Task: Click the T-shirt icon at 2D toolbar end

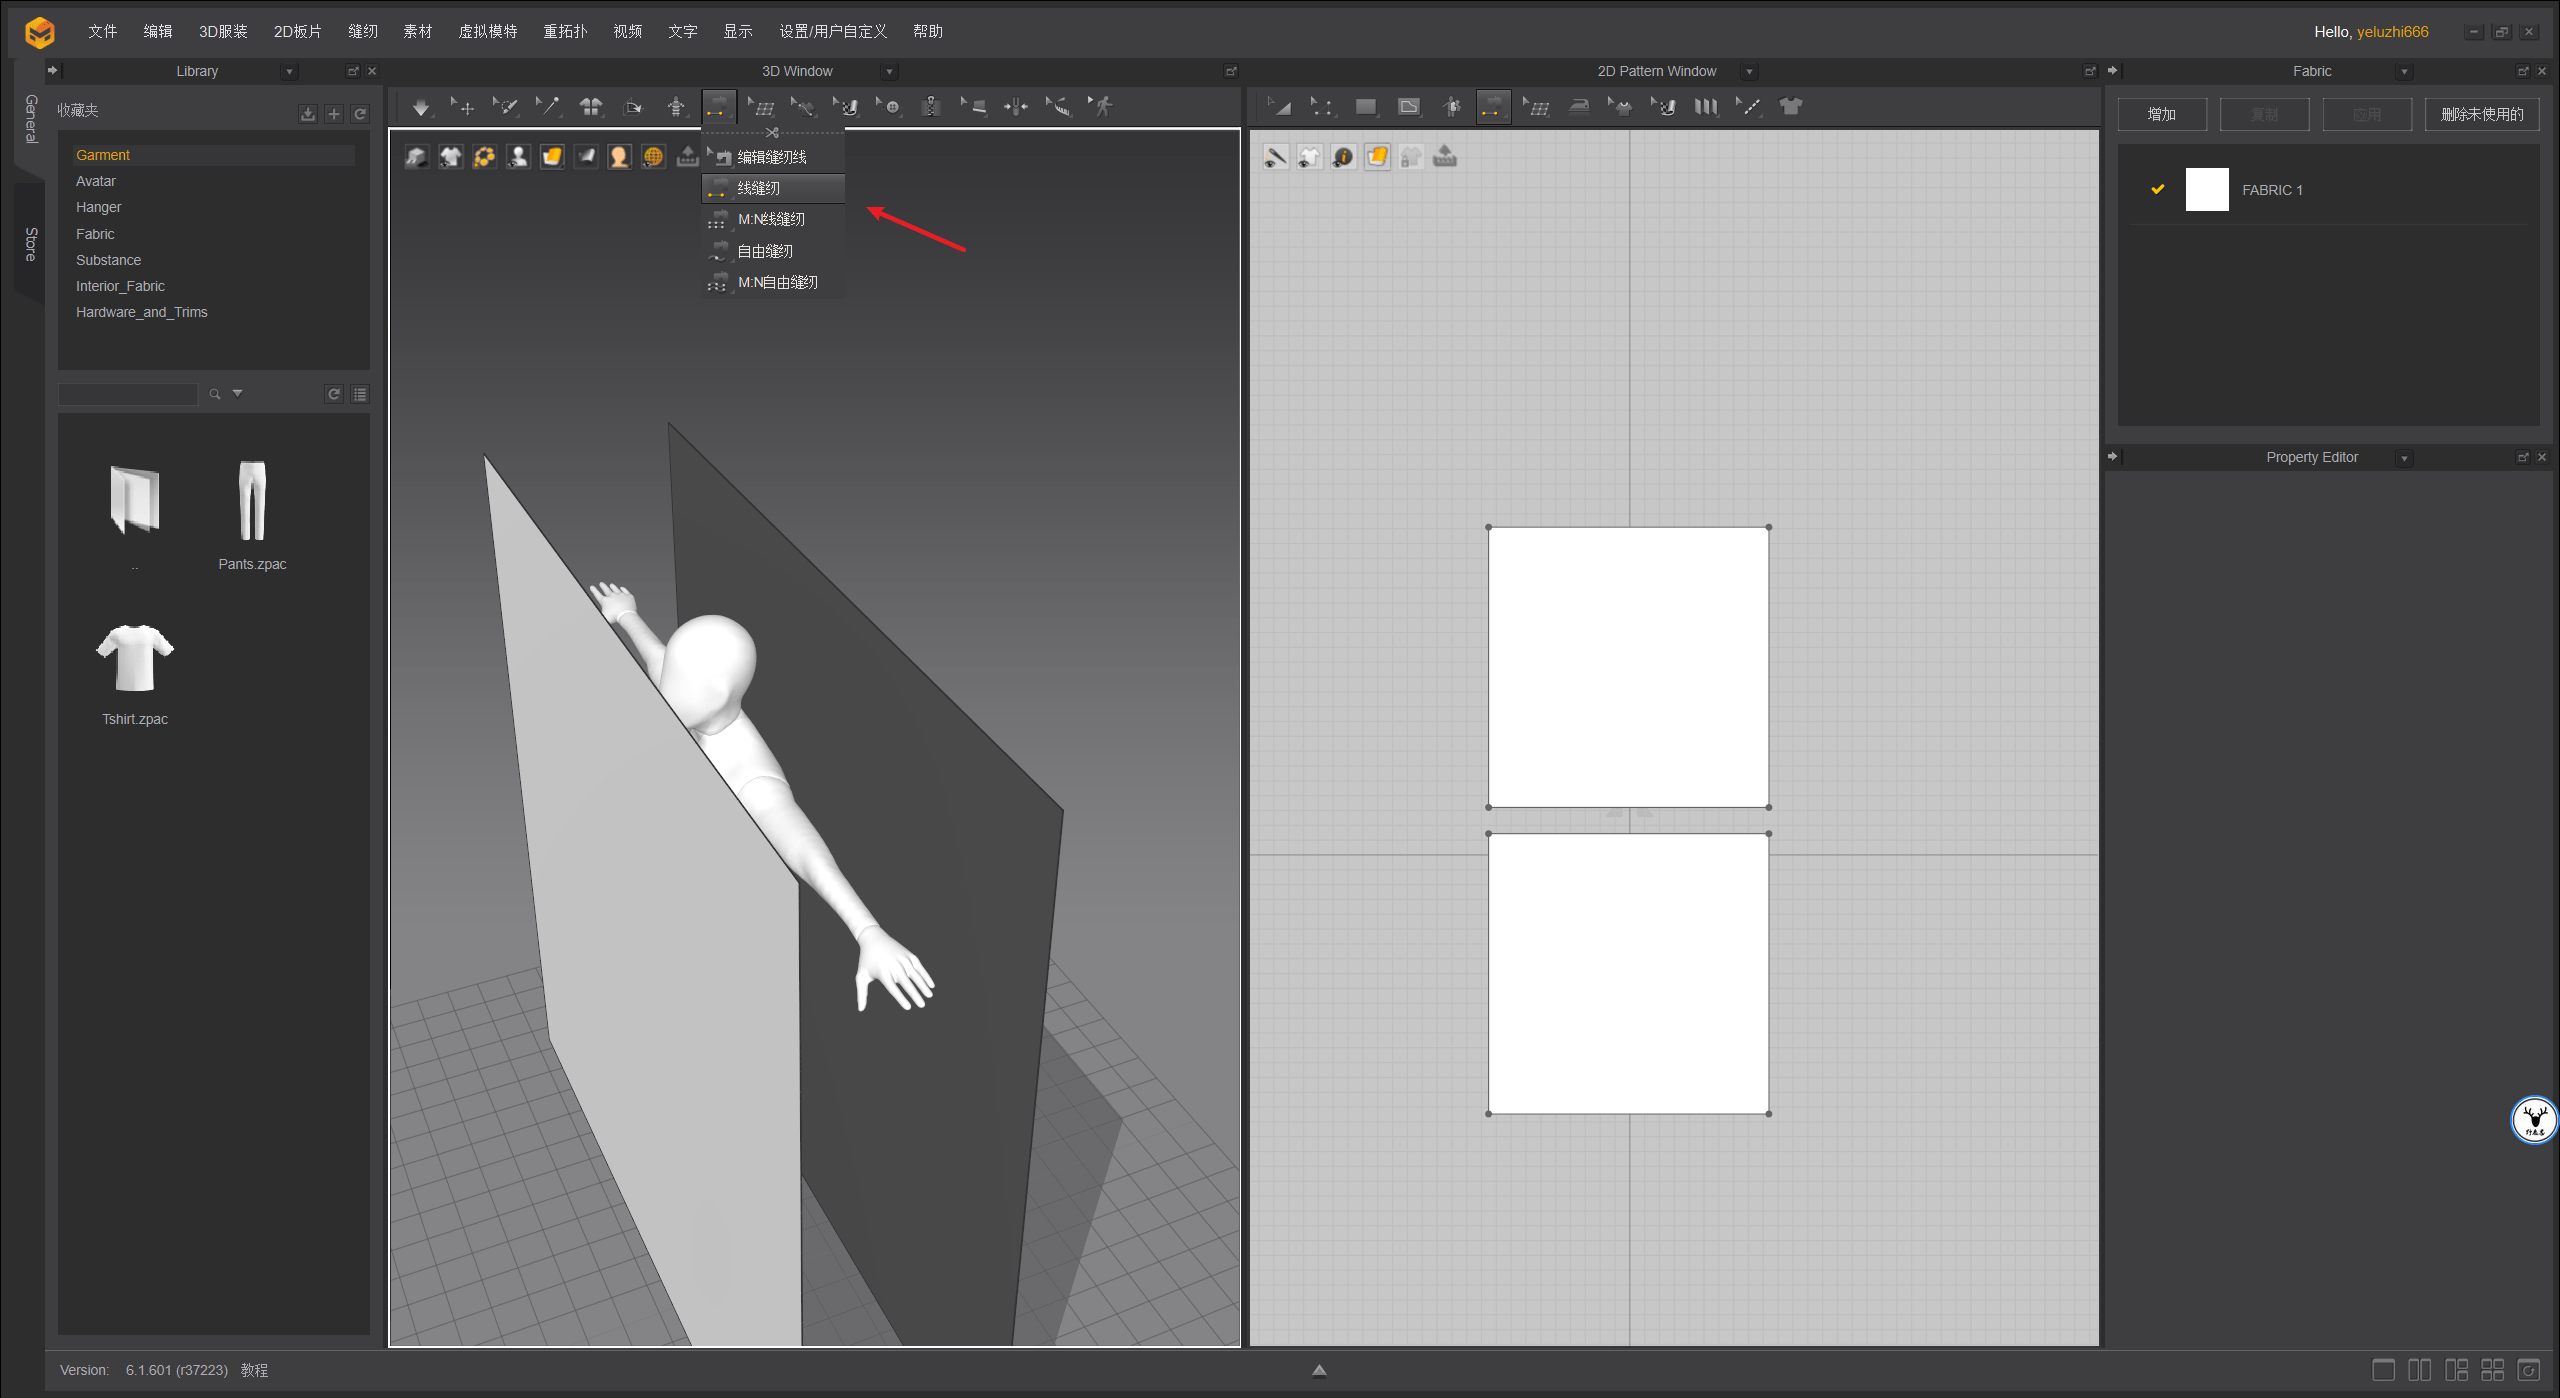Action: click(x=1791, y=107)
